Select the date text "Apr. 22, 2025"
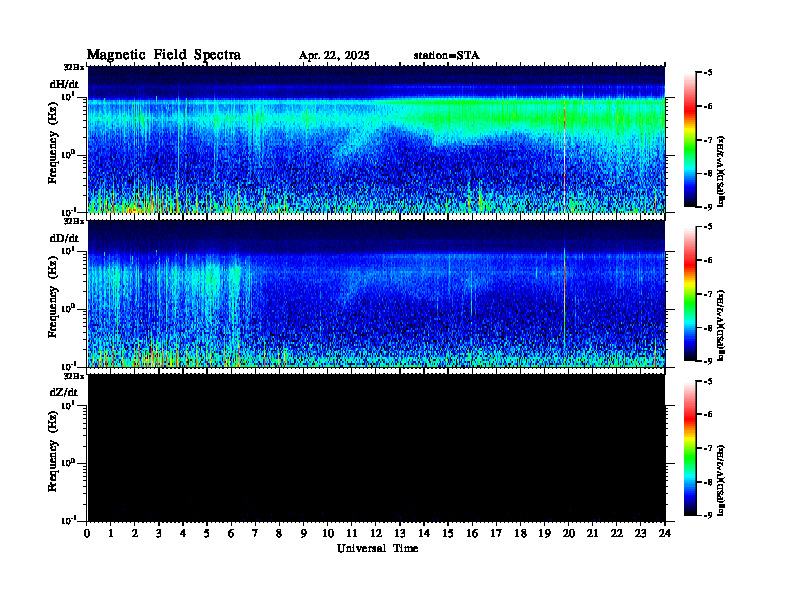This screenshot has width=792, height=612. pos(334,56)
